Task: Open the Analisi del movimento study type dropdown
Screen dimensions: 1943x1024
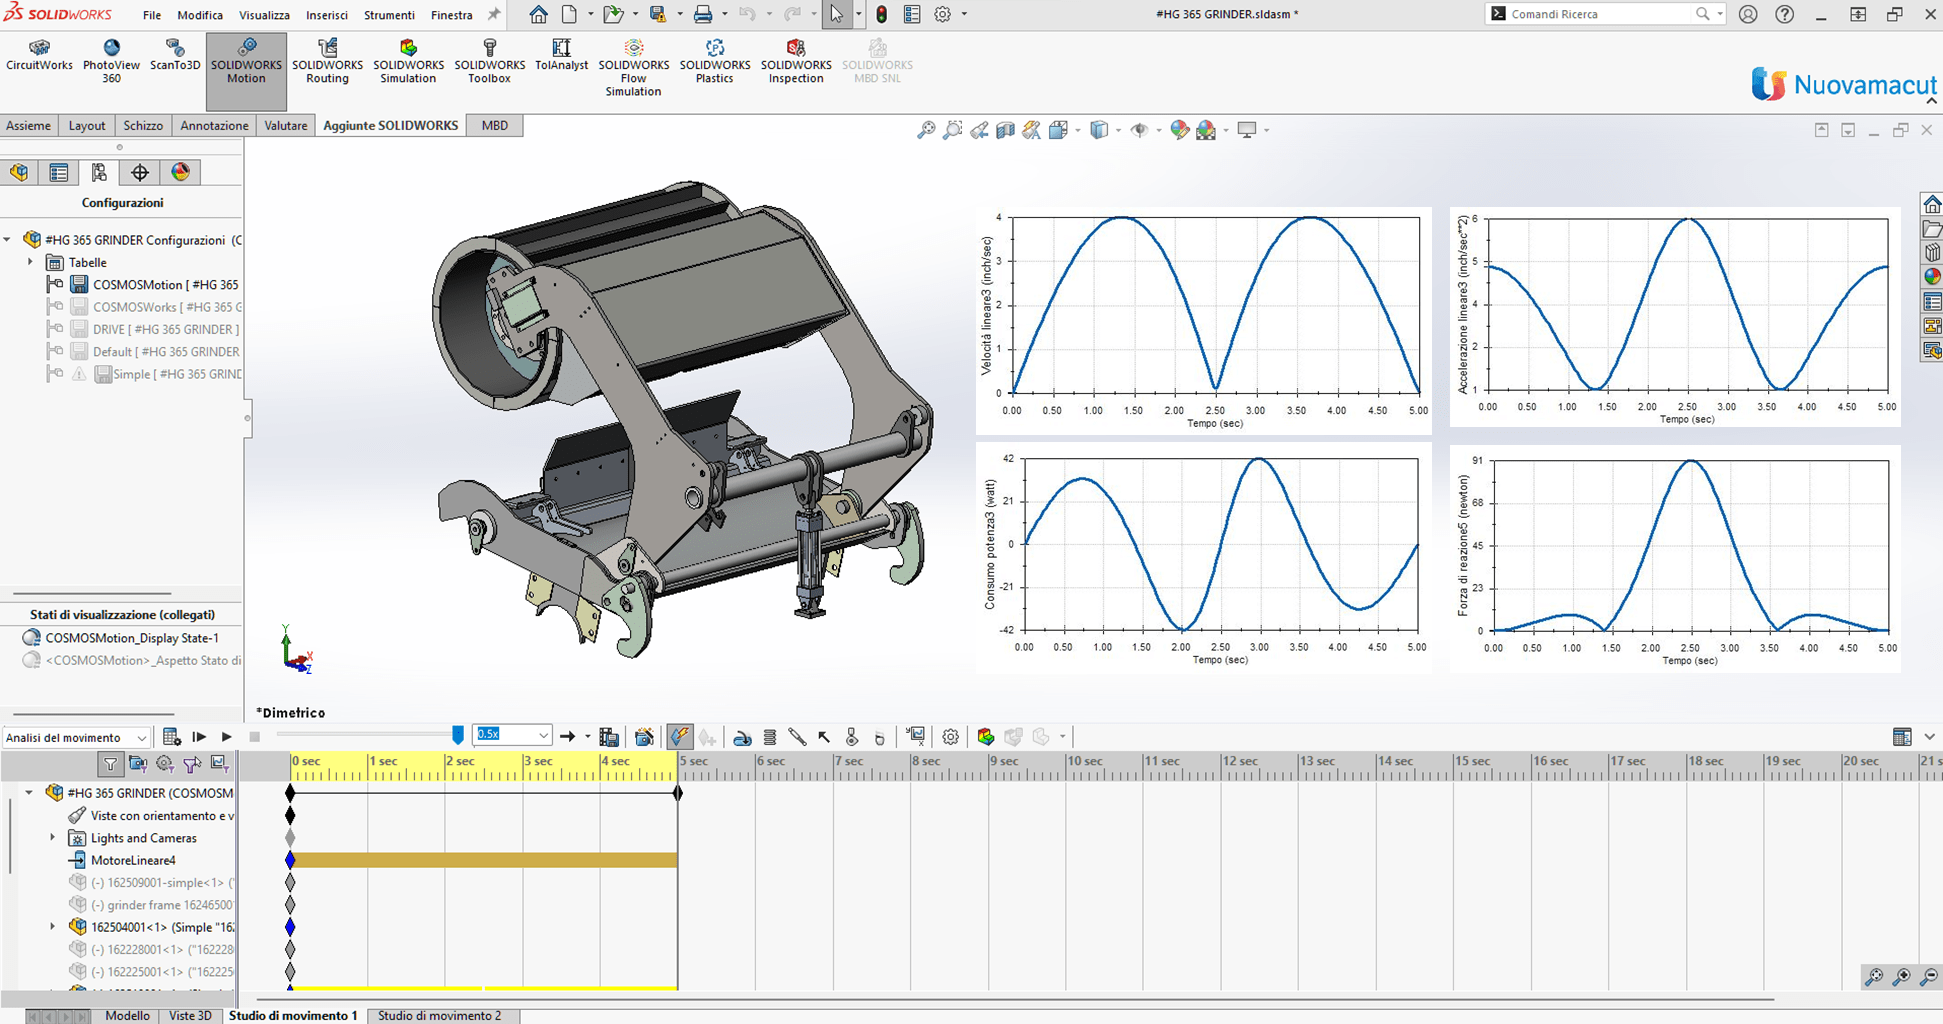Action: (140, 737)
